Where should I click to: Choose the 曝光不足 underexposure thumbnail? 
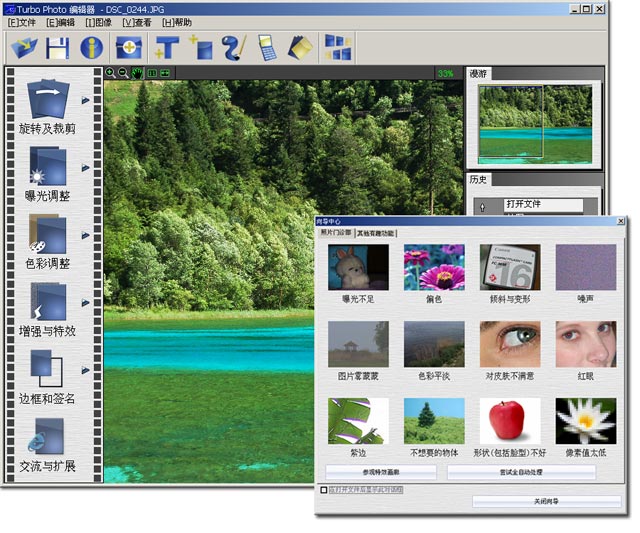358,267
